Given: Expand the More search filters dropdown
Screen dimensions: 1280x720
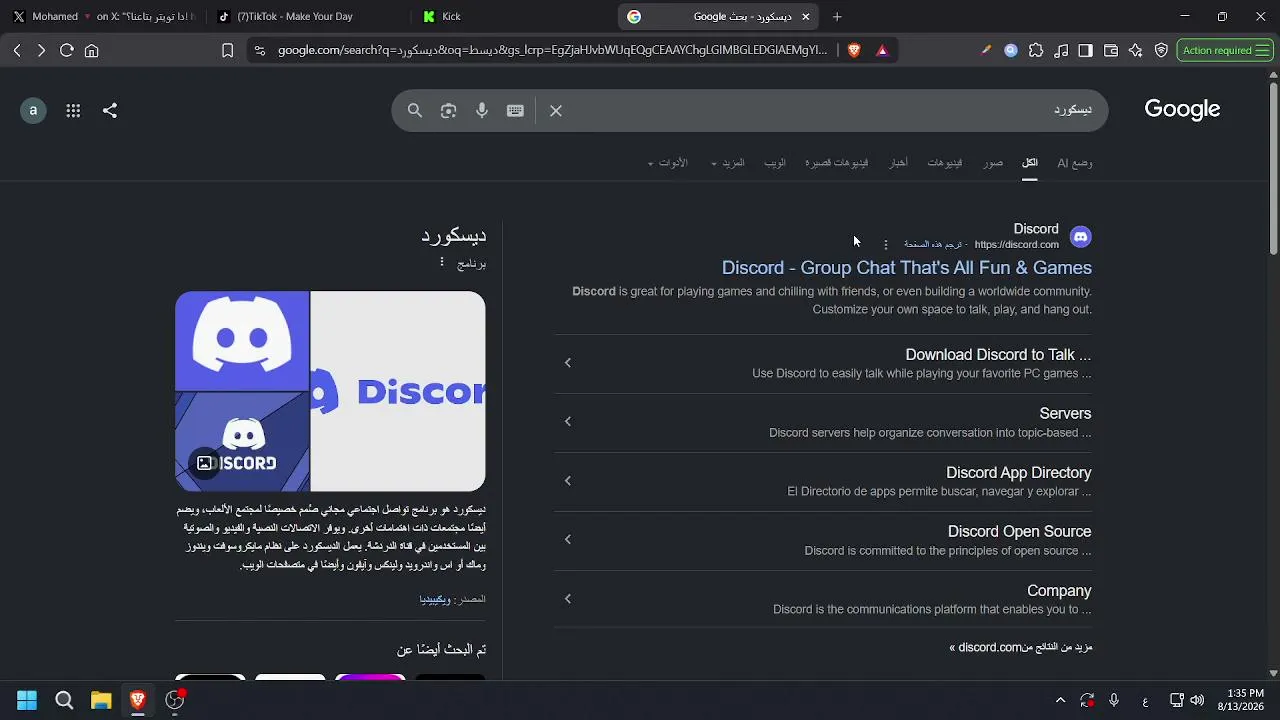Looking at the screenshot, I should [x=728, y=163].
